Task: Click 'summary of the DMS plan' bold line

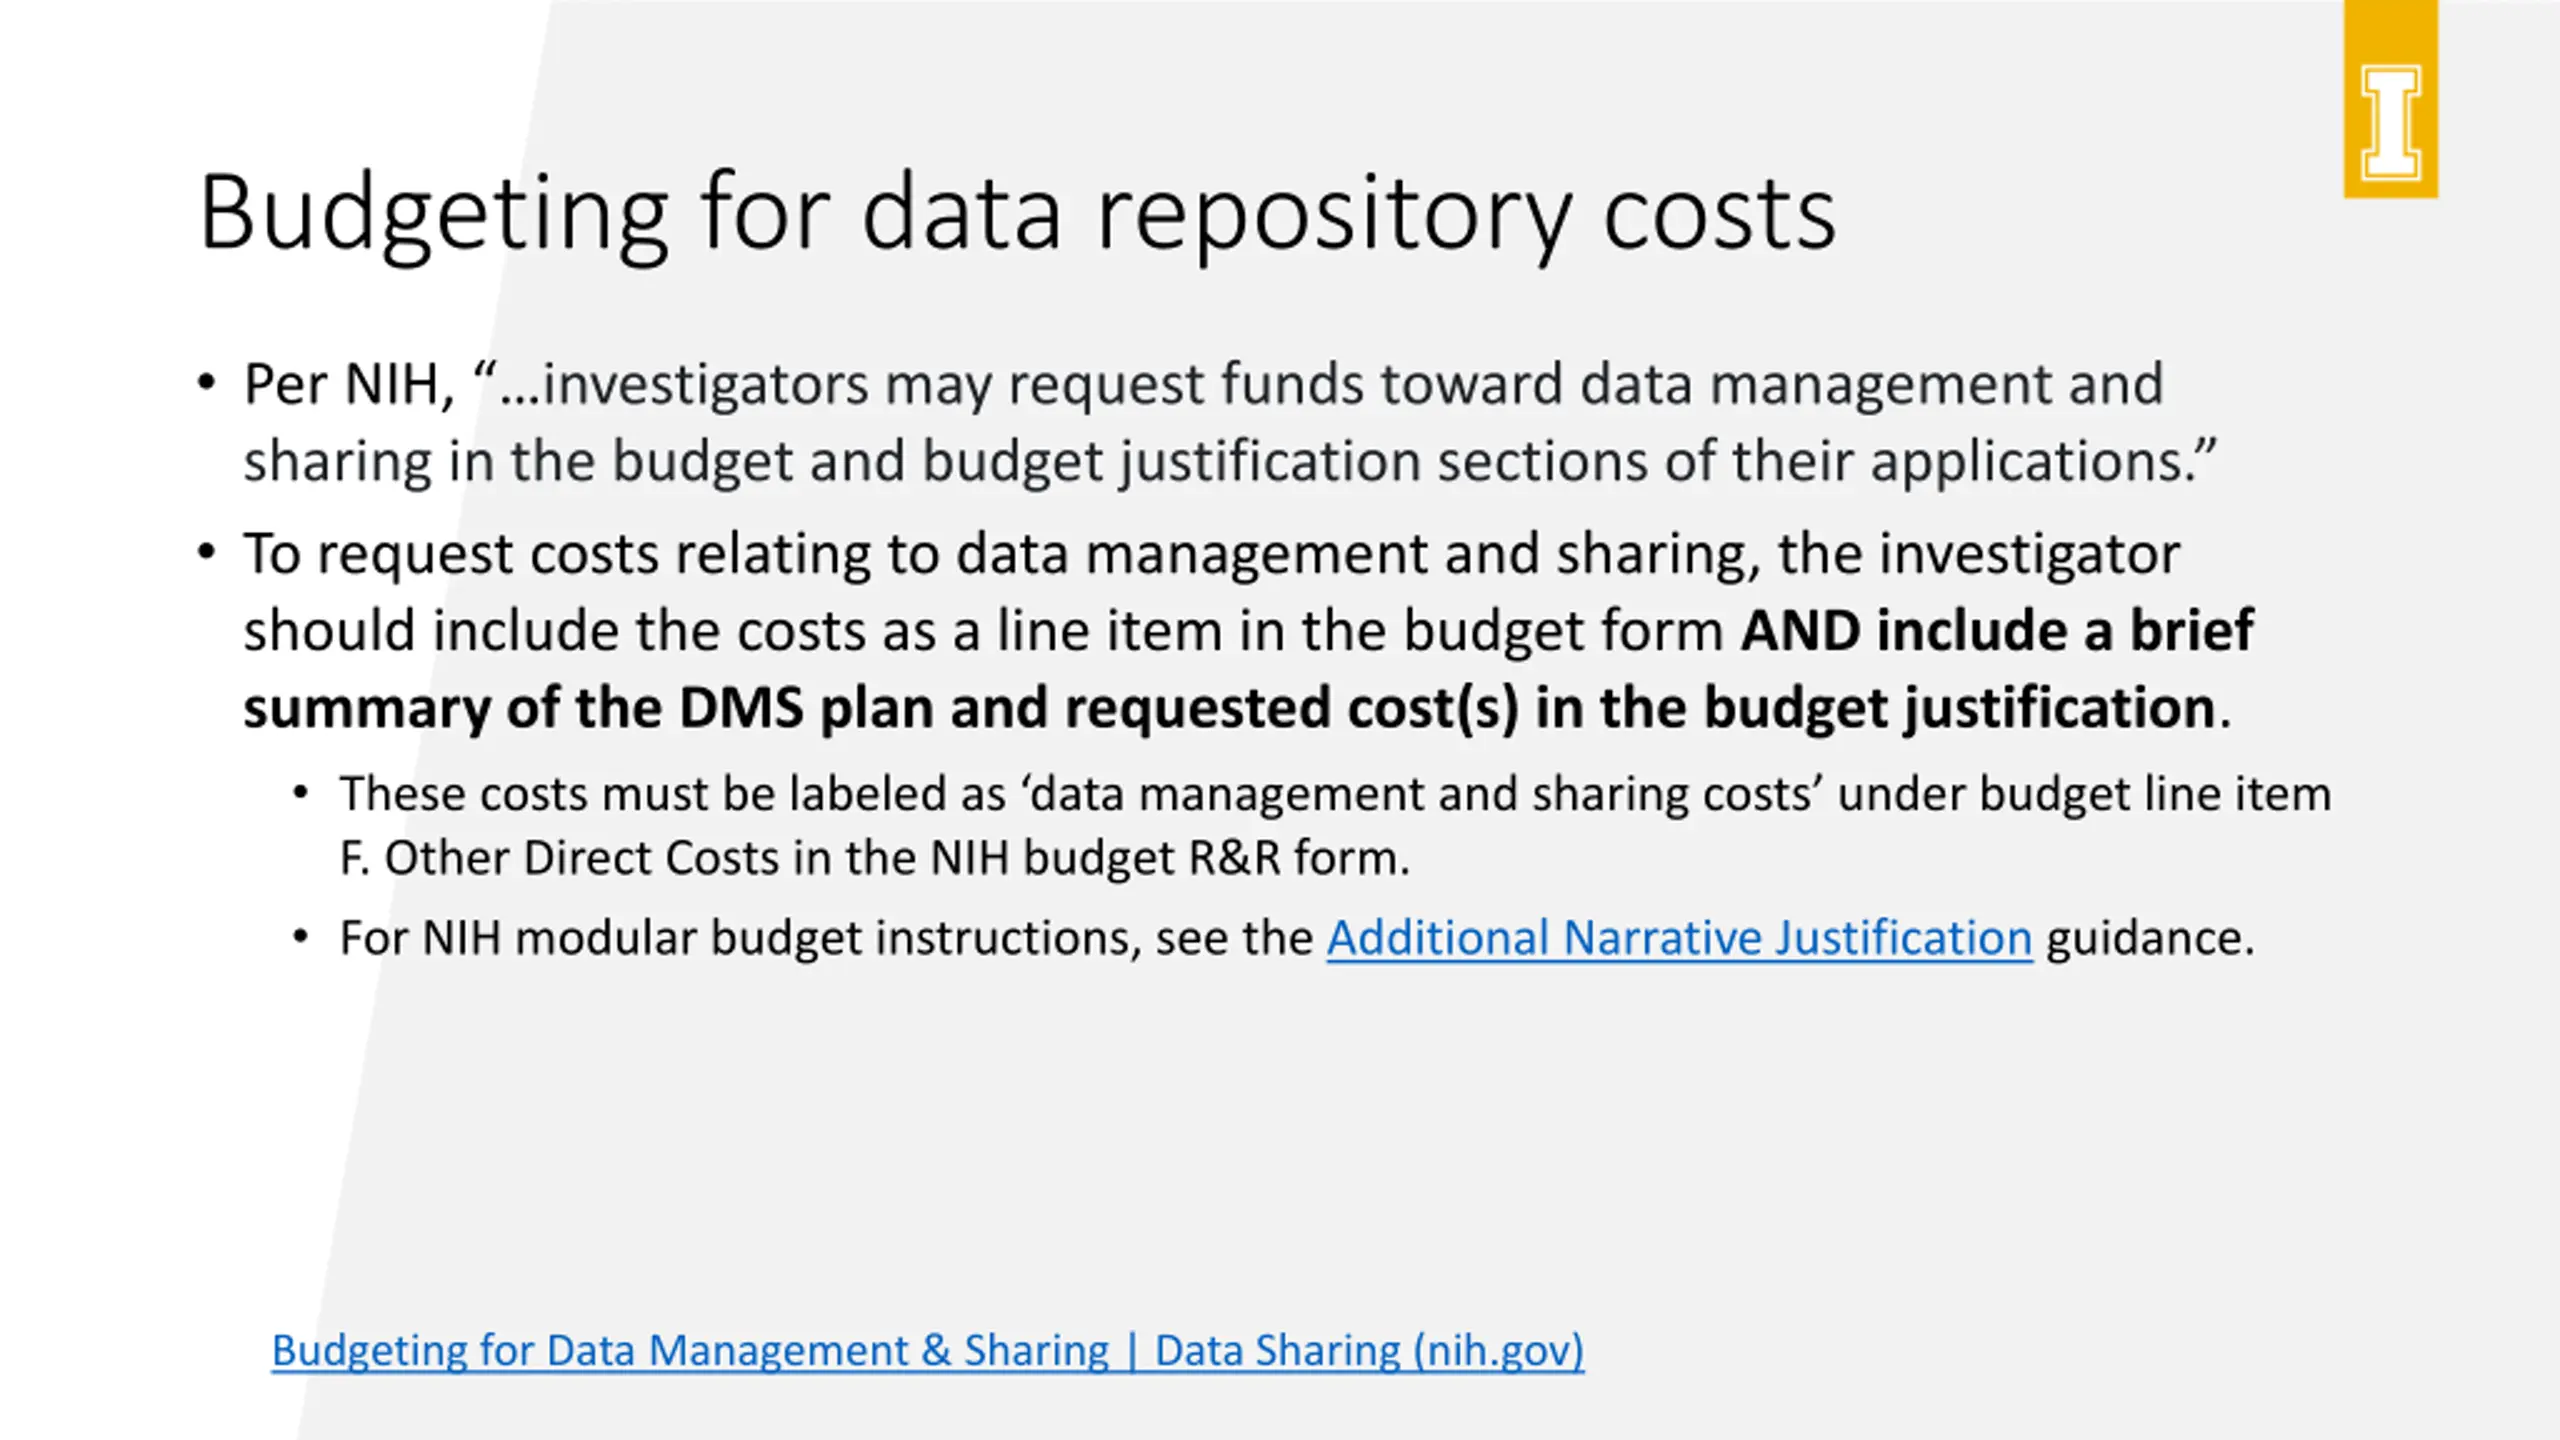Action: [x=1237, y=708]
